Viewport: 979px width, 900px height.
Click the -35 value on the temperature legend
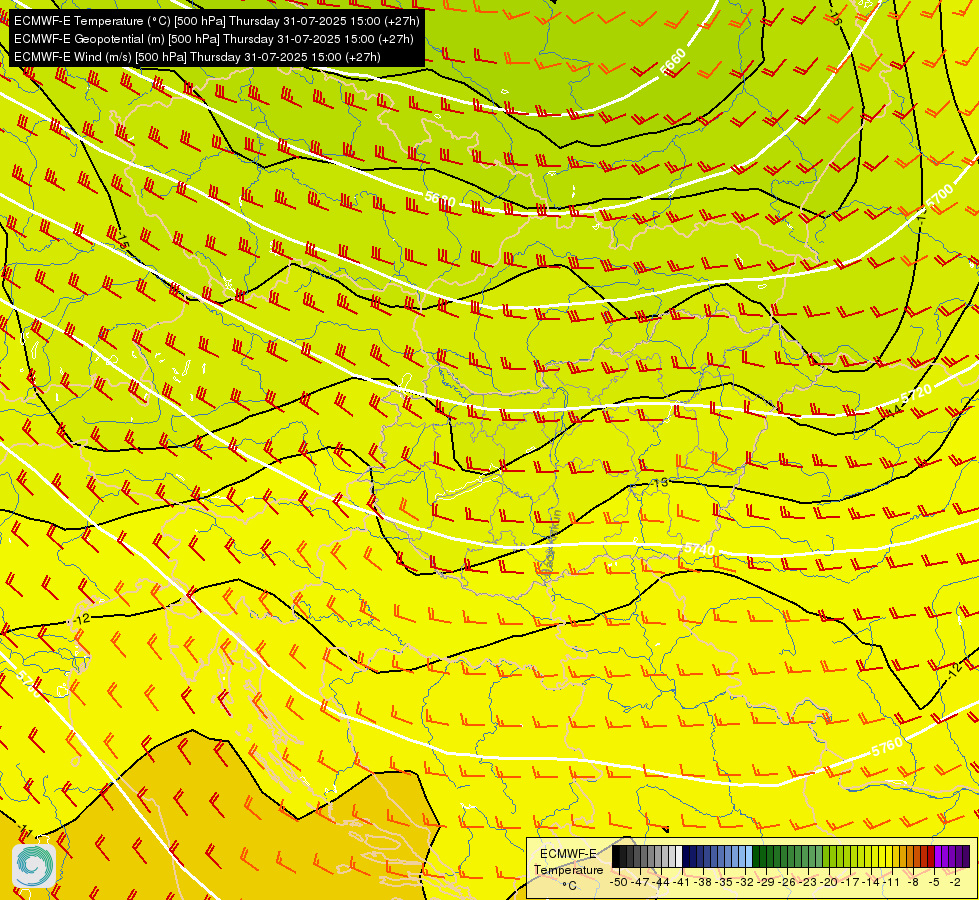click(724, 883)
